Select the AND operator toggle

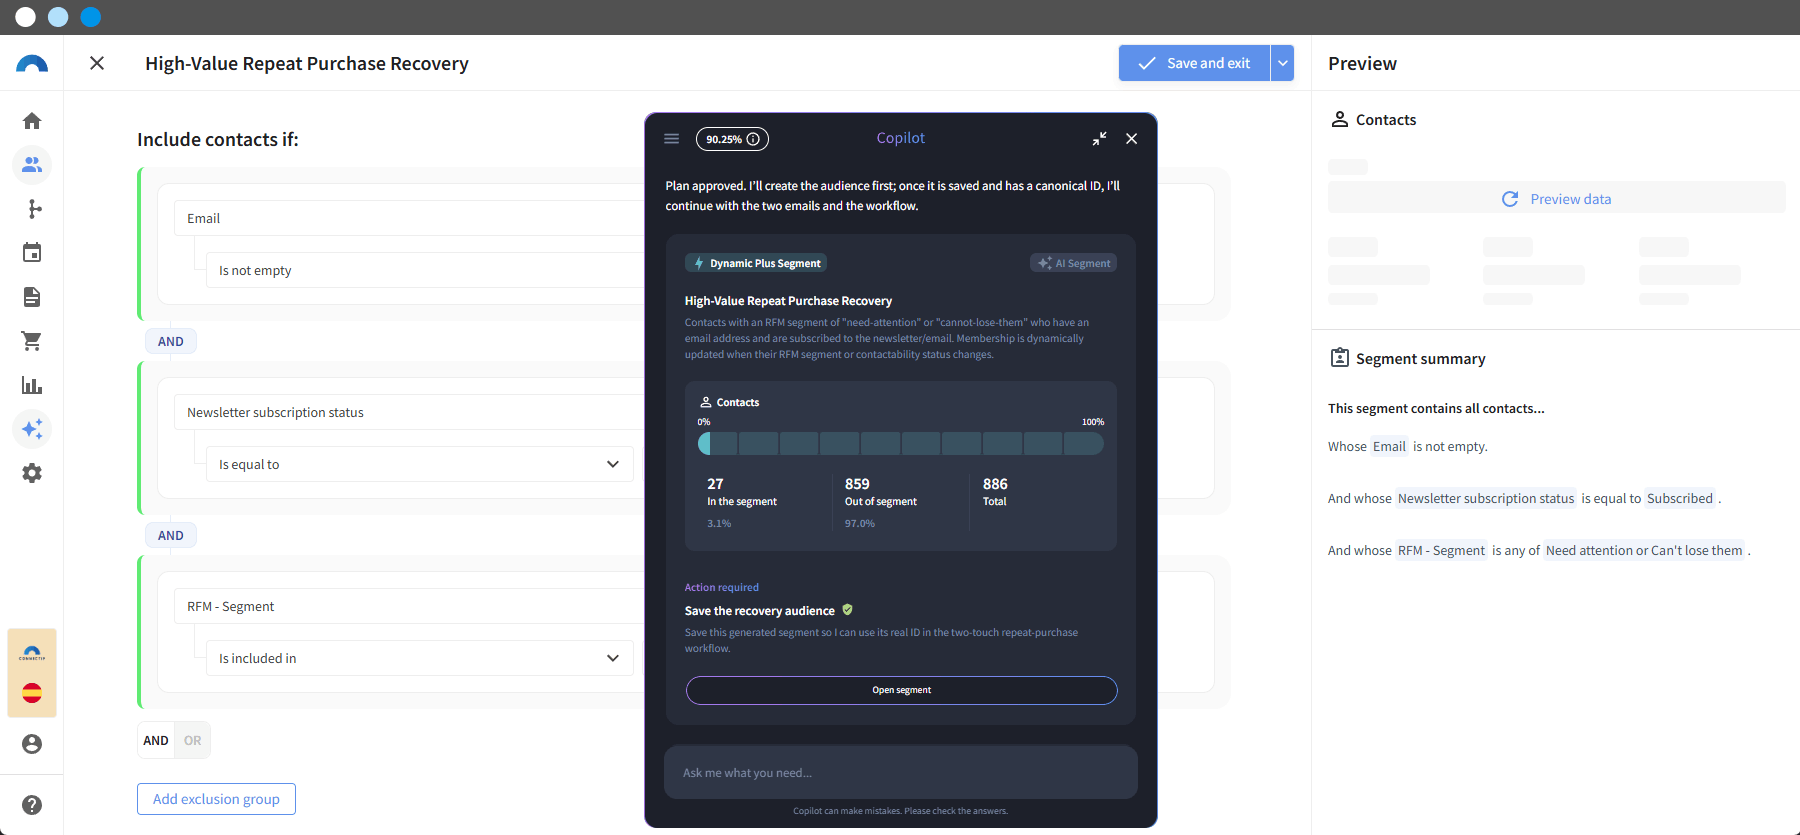tap(156, 741)
